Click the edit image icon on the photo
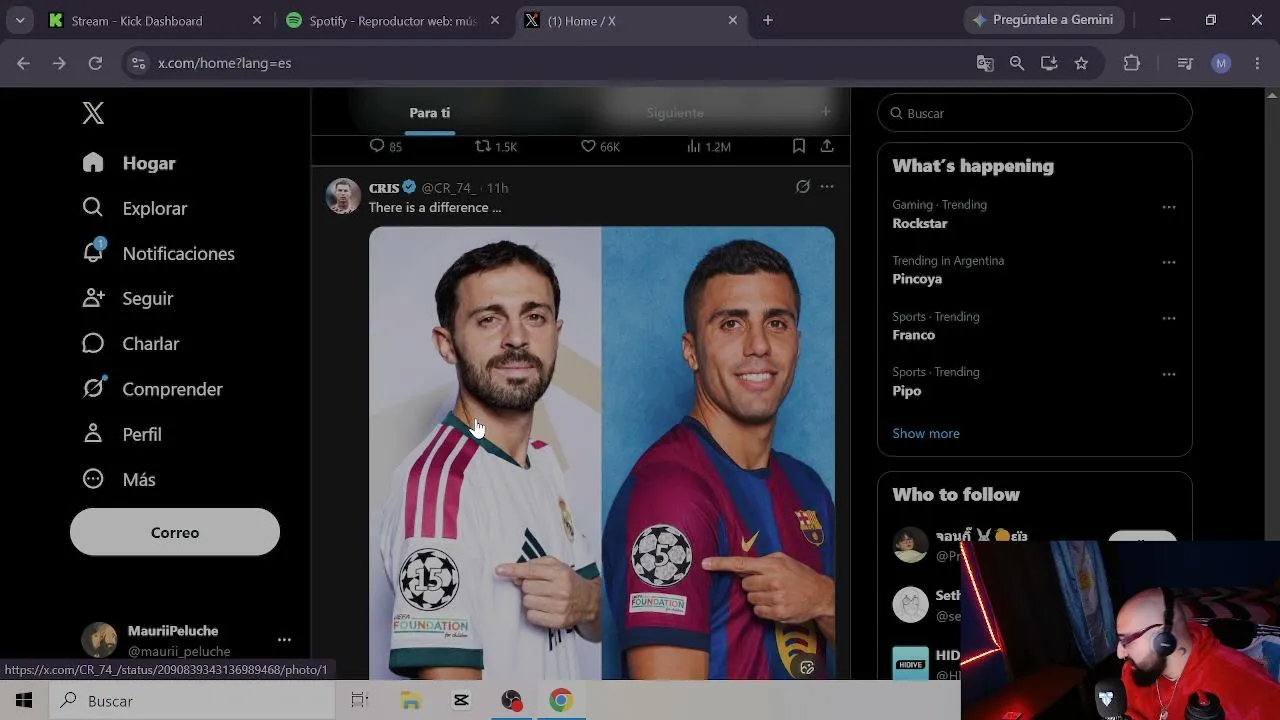This screenshot has height=720, width=1280. 807,667
